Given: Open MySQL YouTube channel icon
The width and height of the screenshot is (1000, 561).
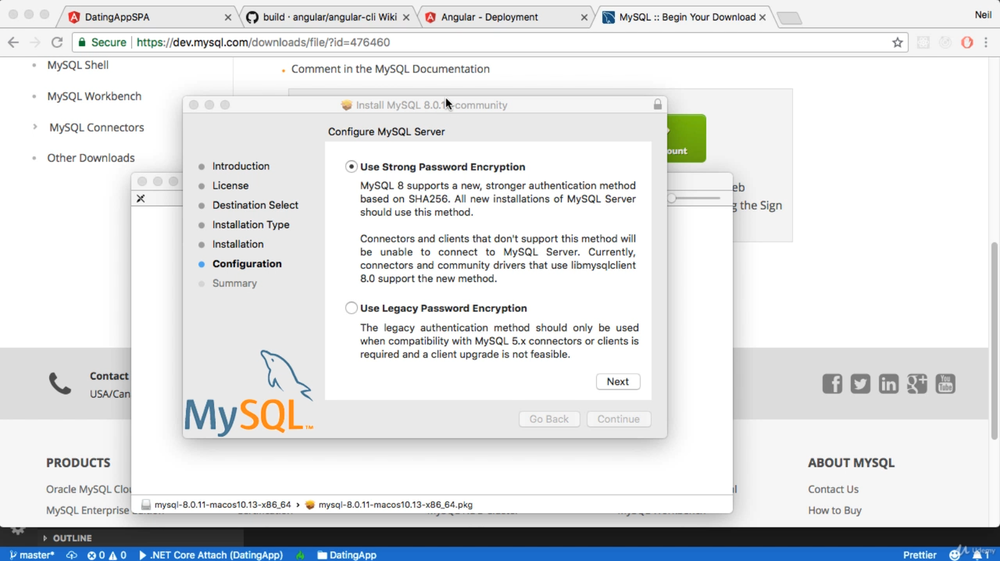Looking at the screenshot, I should tap(945, 384).
